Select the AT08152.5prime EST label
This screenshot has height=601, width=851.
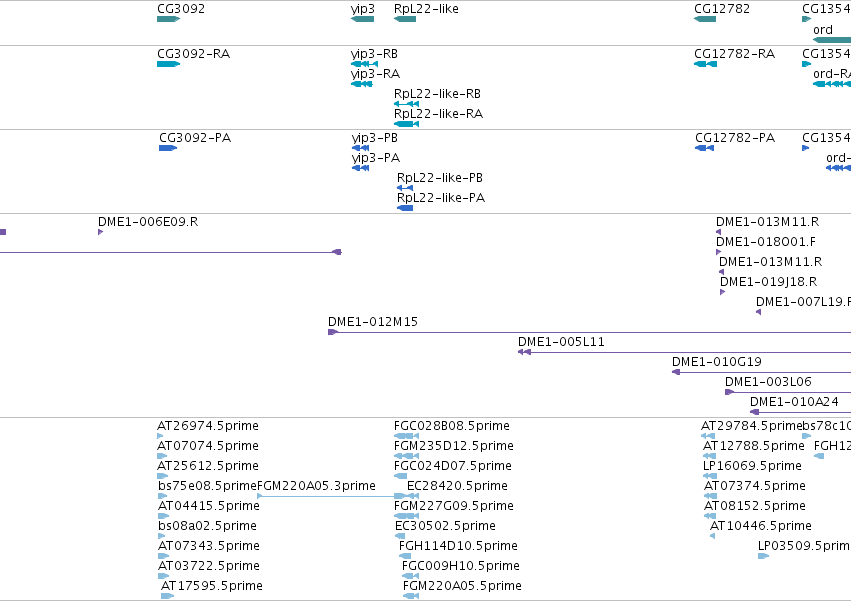755,507
